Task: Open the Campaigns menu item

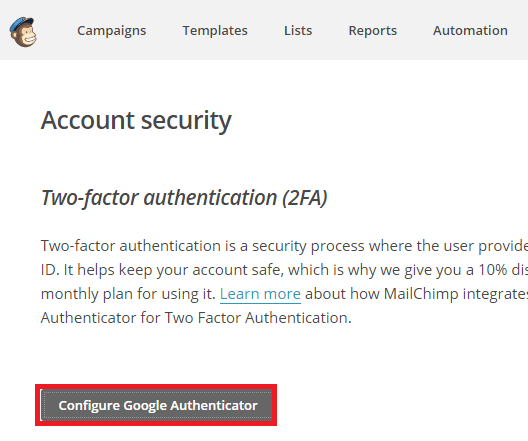Action: (x=111, y=31)
